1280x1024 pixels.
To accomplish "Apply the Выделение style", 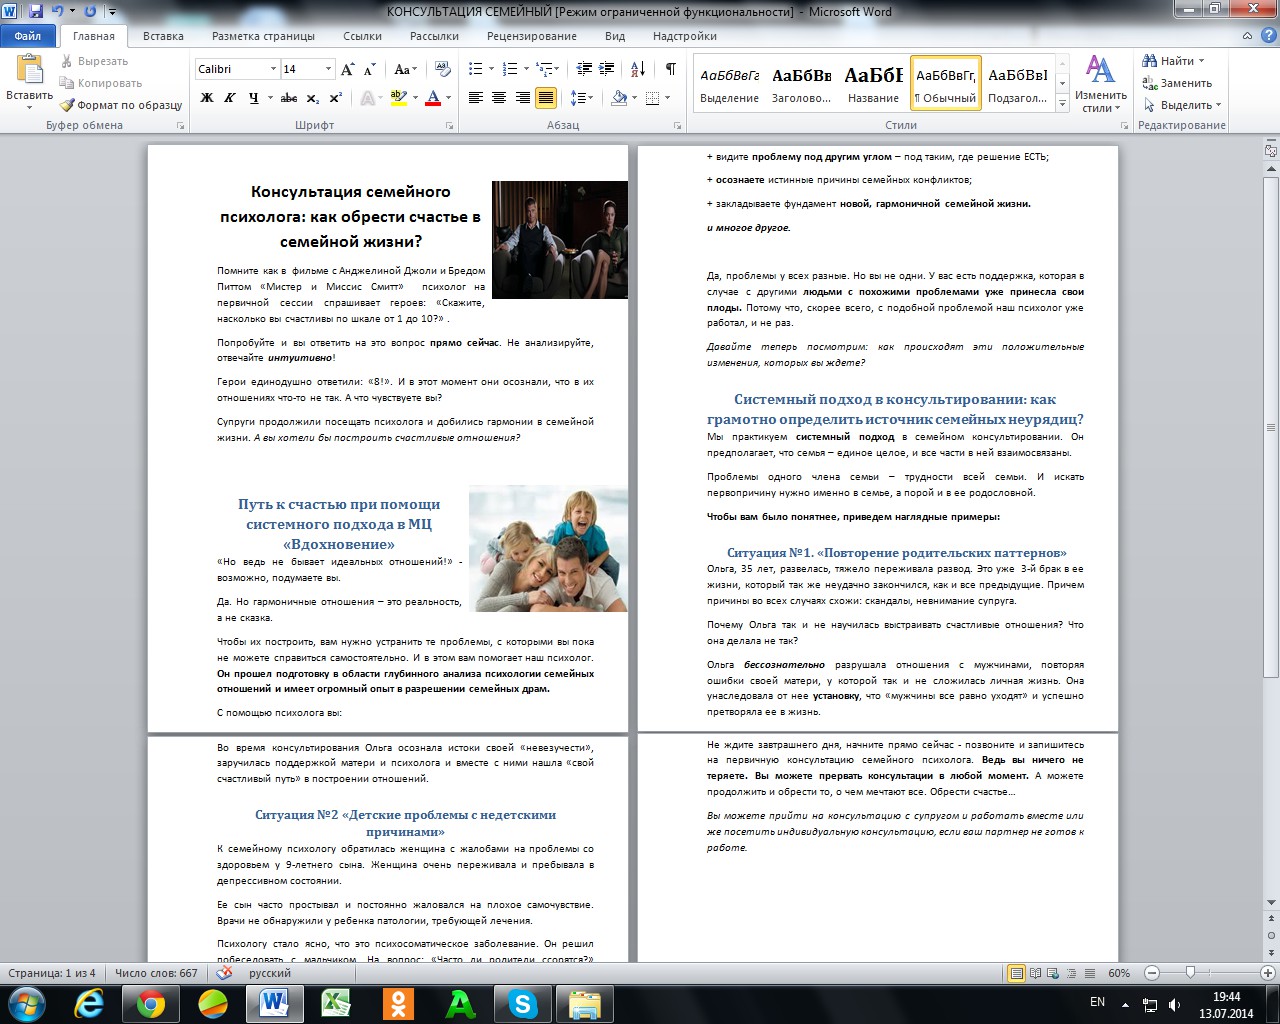I will (729, 82).
